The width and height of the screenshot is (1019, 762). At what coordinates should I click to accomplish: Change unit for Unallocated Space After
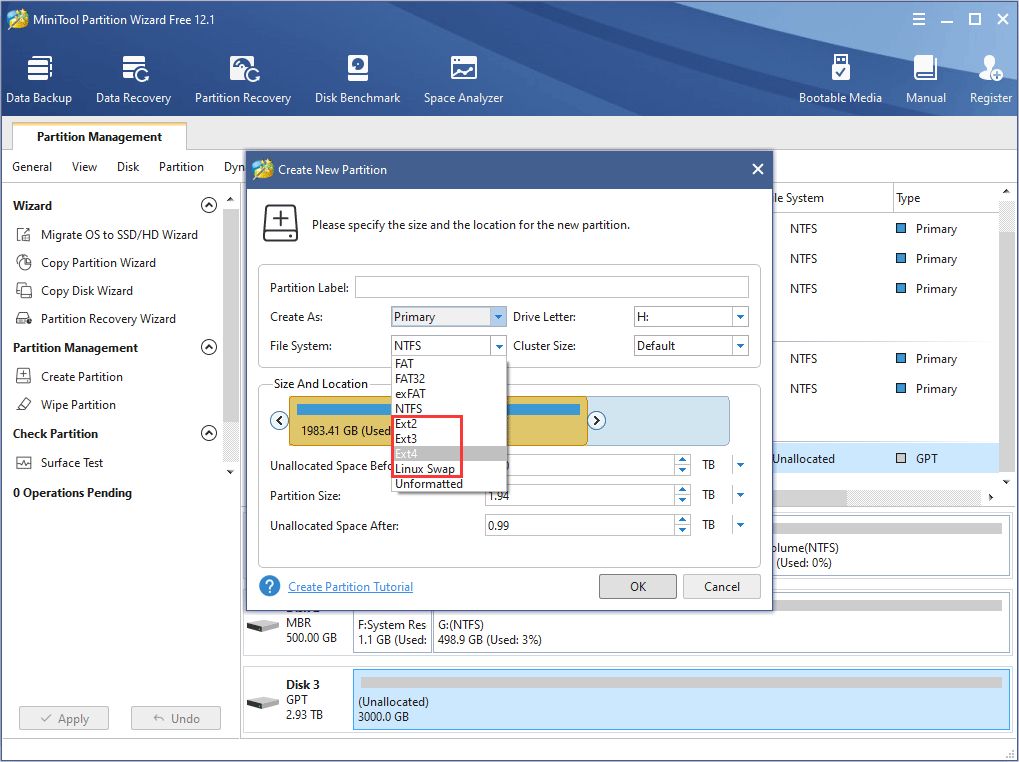[740, 525]
